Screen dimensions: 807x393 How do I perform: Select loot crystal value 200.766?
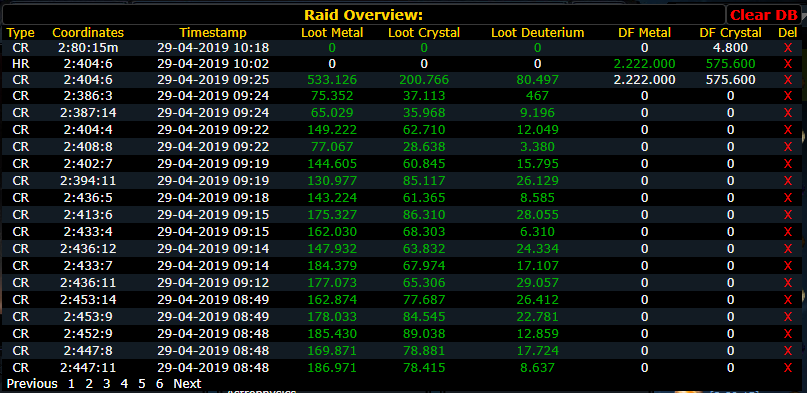pyautogui.click(x=424, y=80)
